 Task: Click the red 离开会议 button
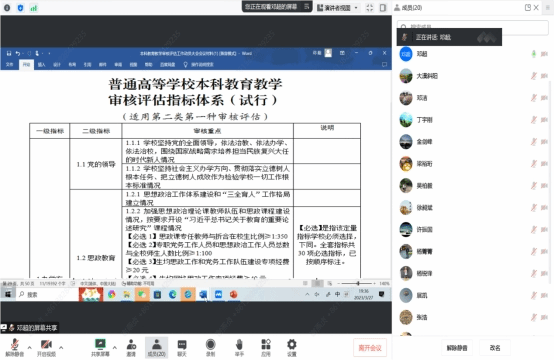[370, 348]
